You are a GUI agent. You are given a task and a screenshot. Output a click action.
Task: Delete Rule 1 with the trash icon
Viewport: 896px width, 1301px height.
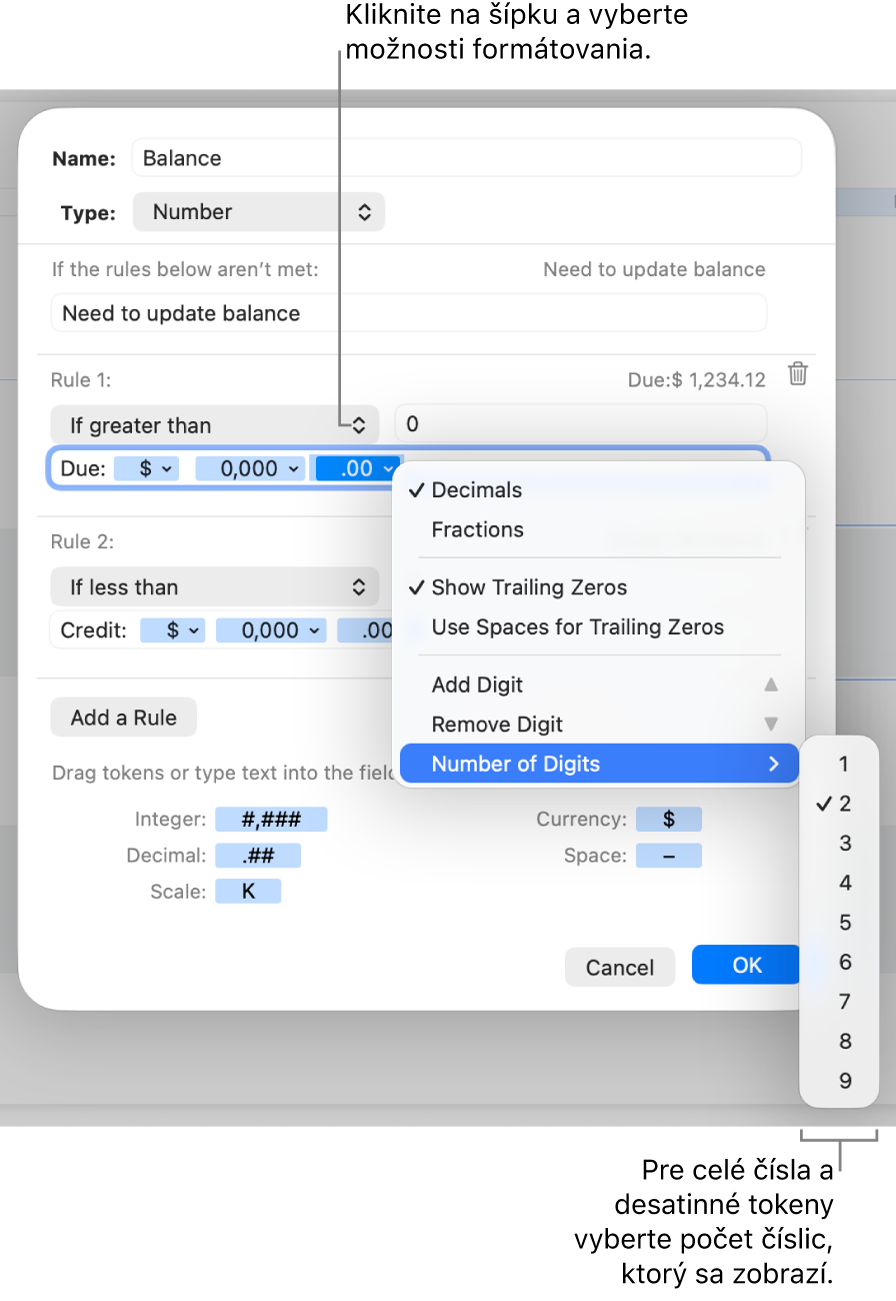(x=797, y=375)
